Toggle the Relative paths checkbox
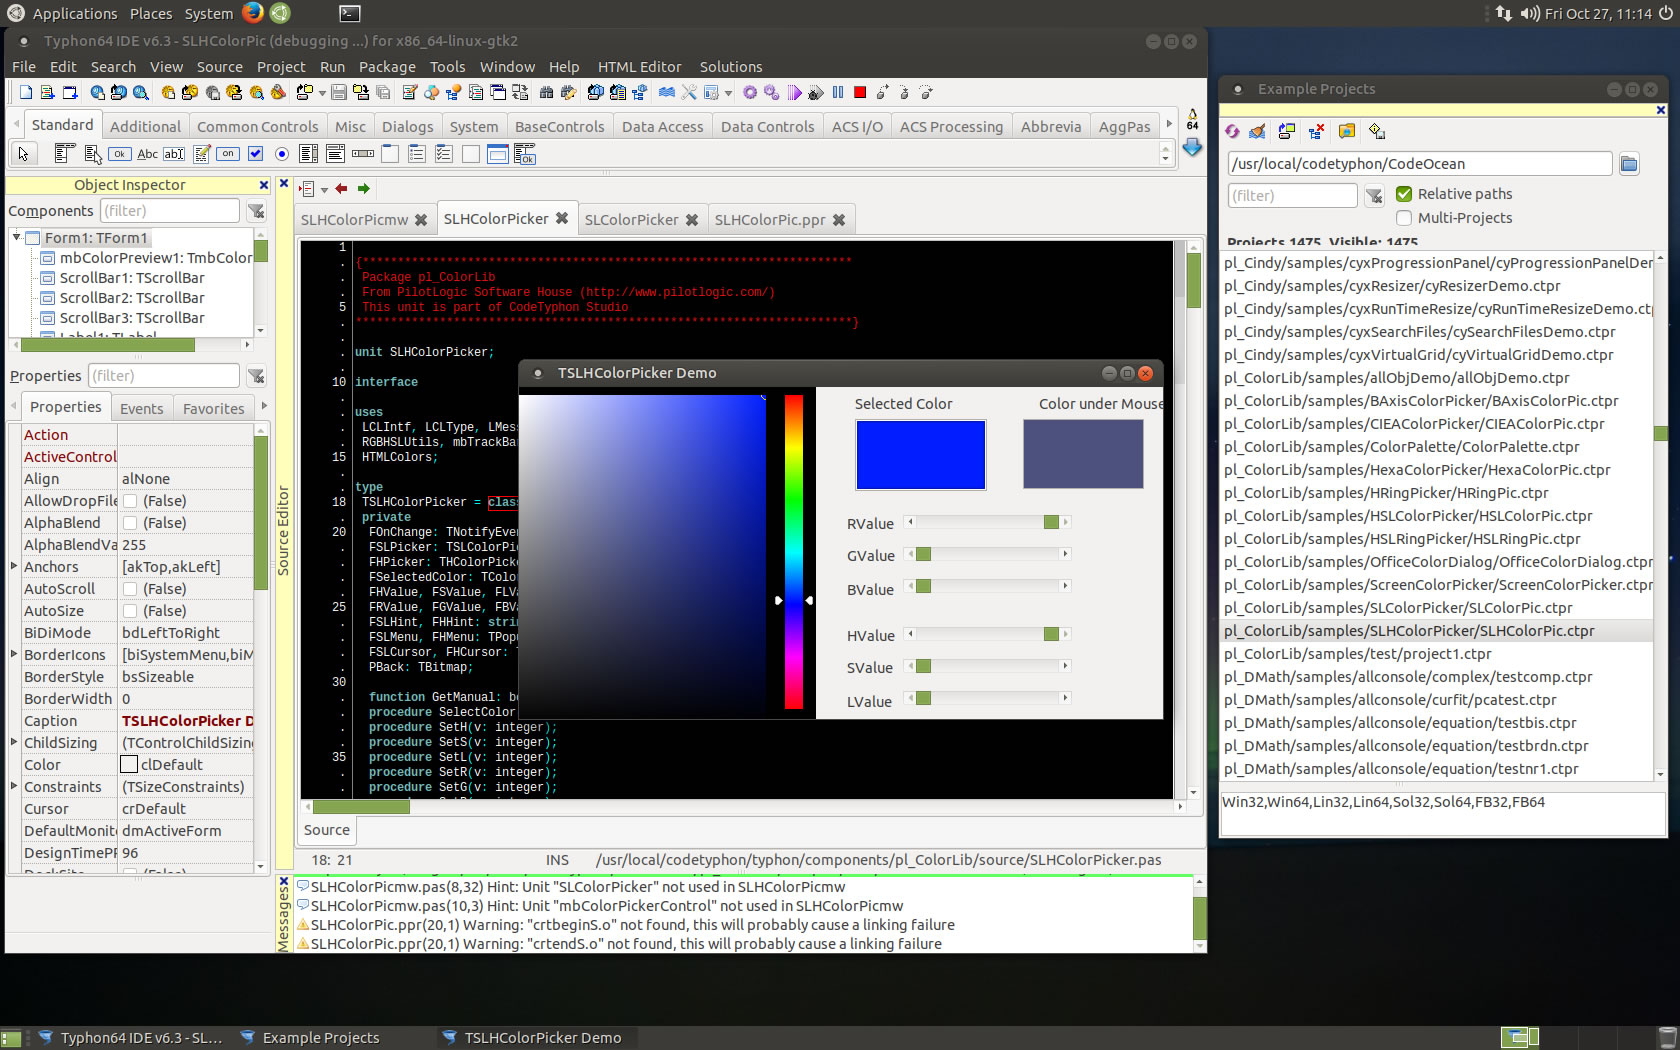The height and width of the screenshot is (1050, 1680). pyautogui.click(x=1404, y=194)
